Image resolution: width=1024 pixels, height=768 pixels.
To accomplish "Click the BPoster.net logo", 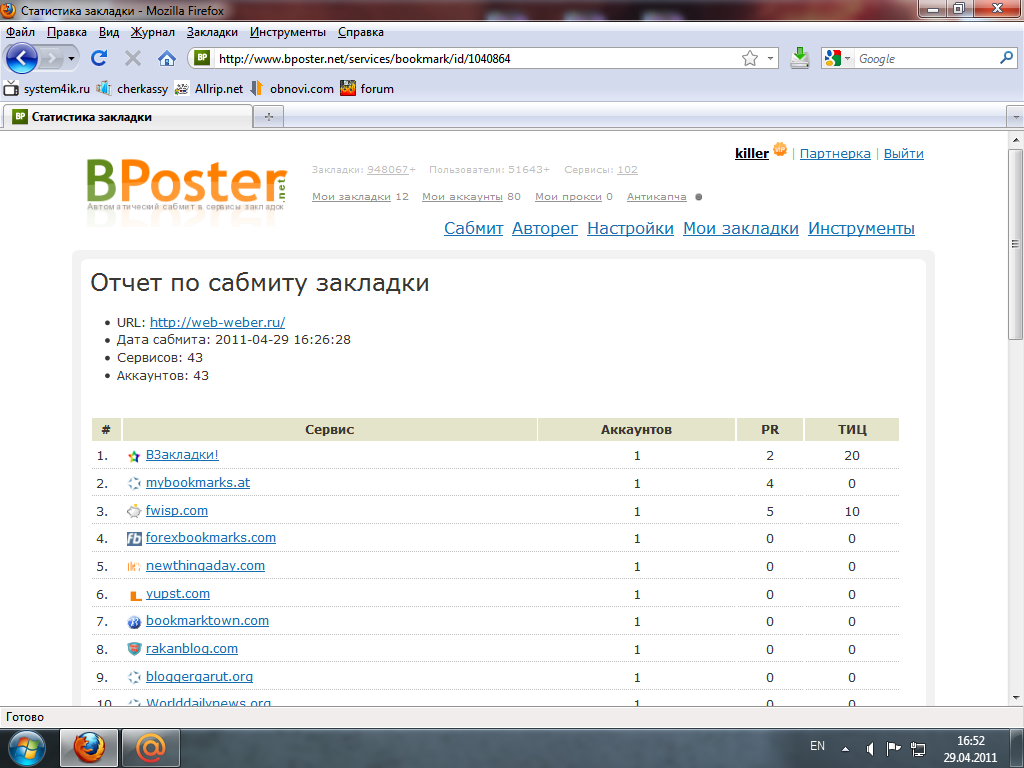I will (187, 185).
